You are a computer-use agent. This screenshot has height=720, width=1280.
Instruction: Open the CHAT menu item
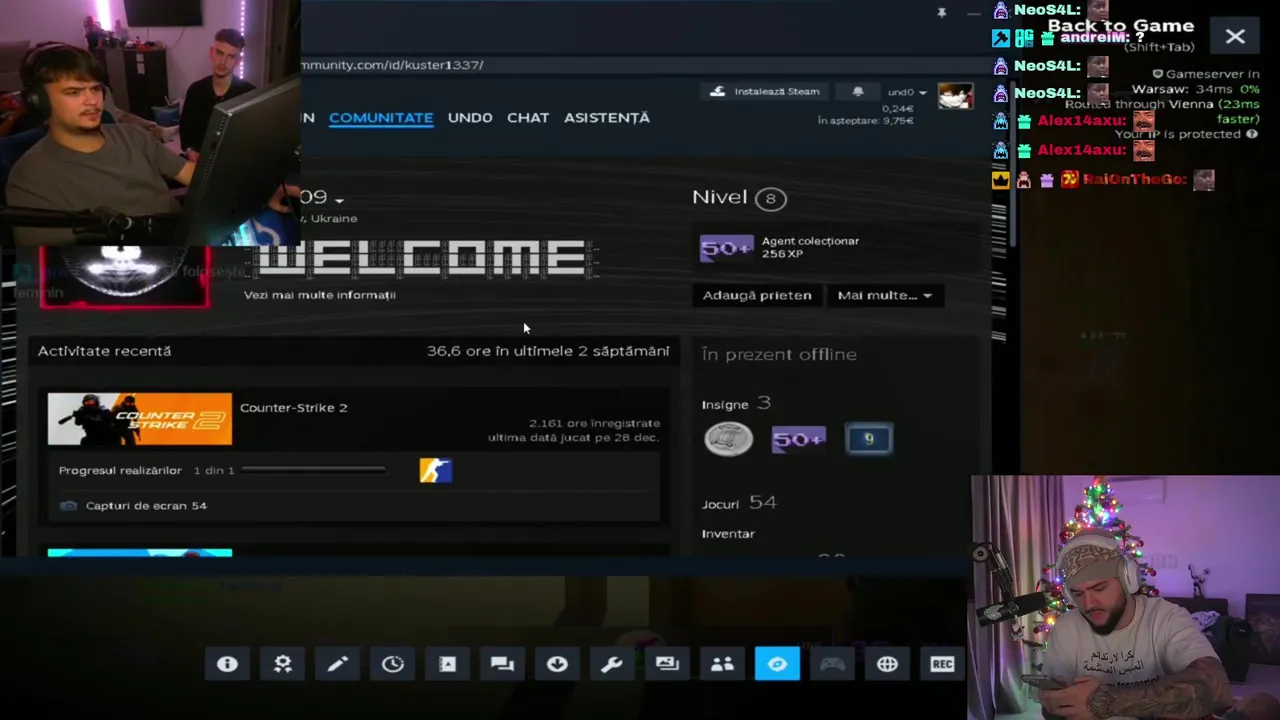(528, 117)
